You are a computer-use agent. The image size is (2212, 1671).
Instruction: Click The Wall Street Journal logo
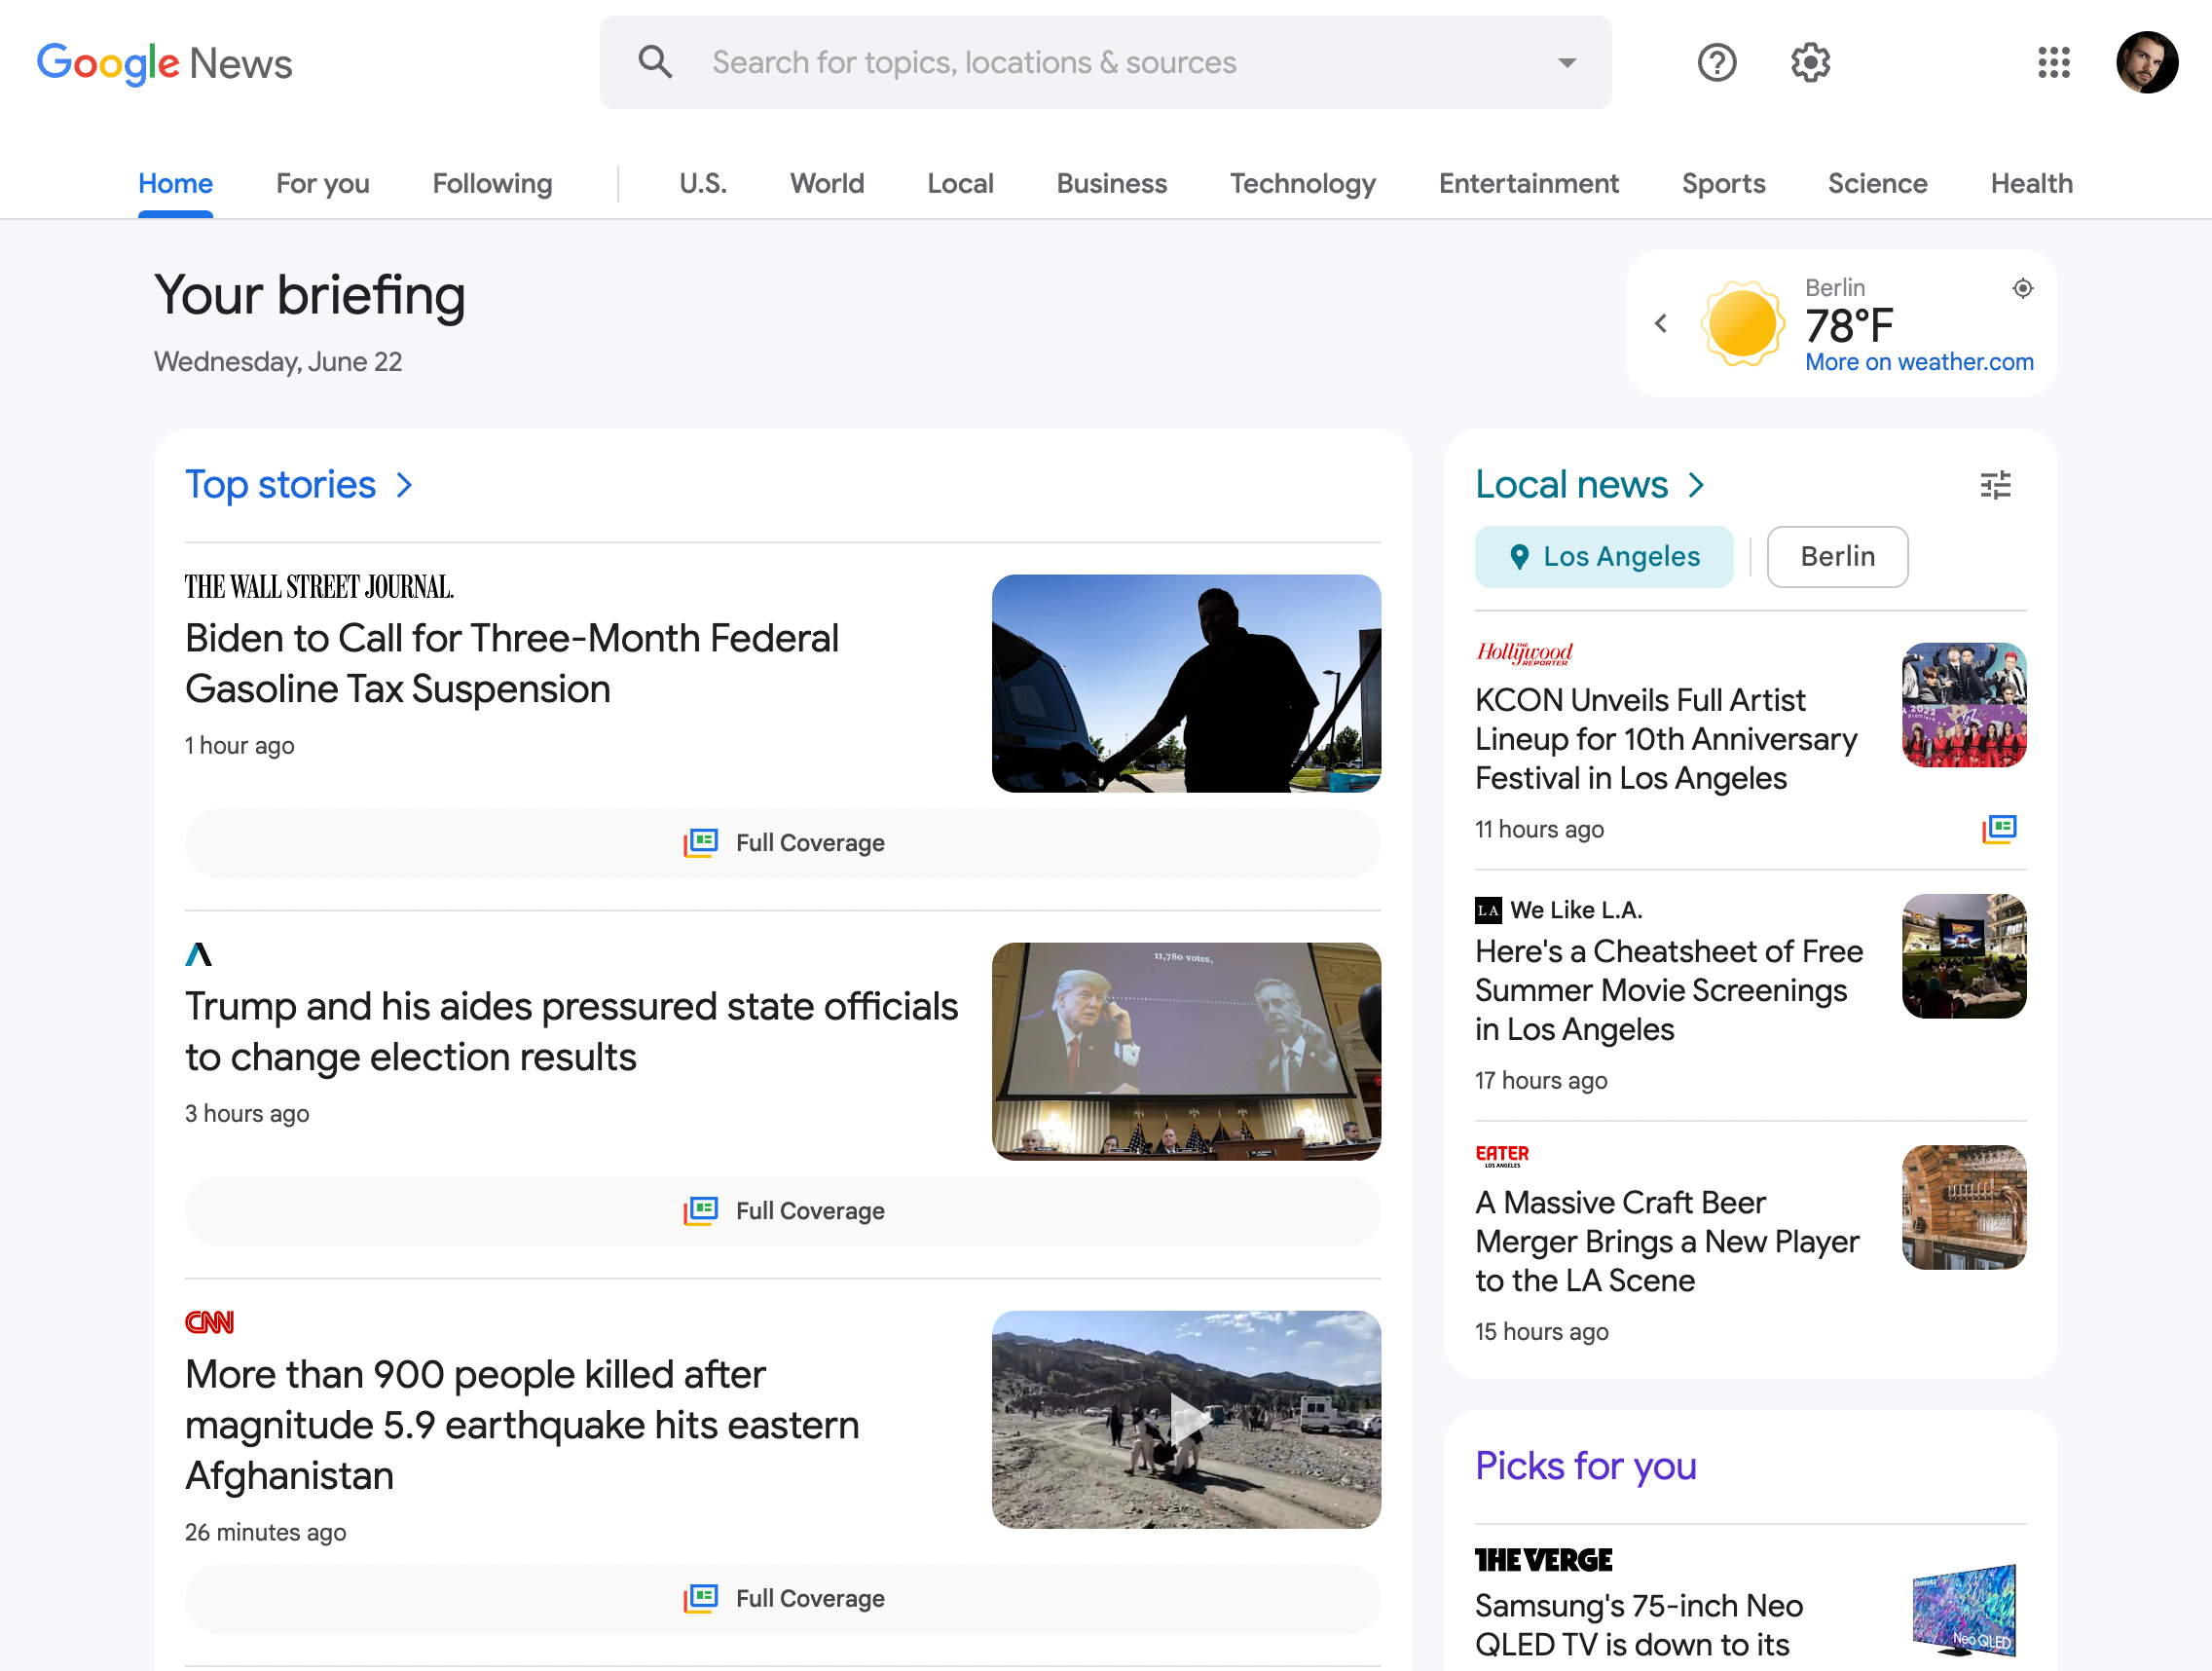319,586
